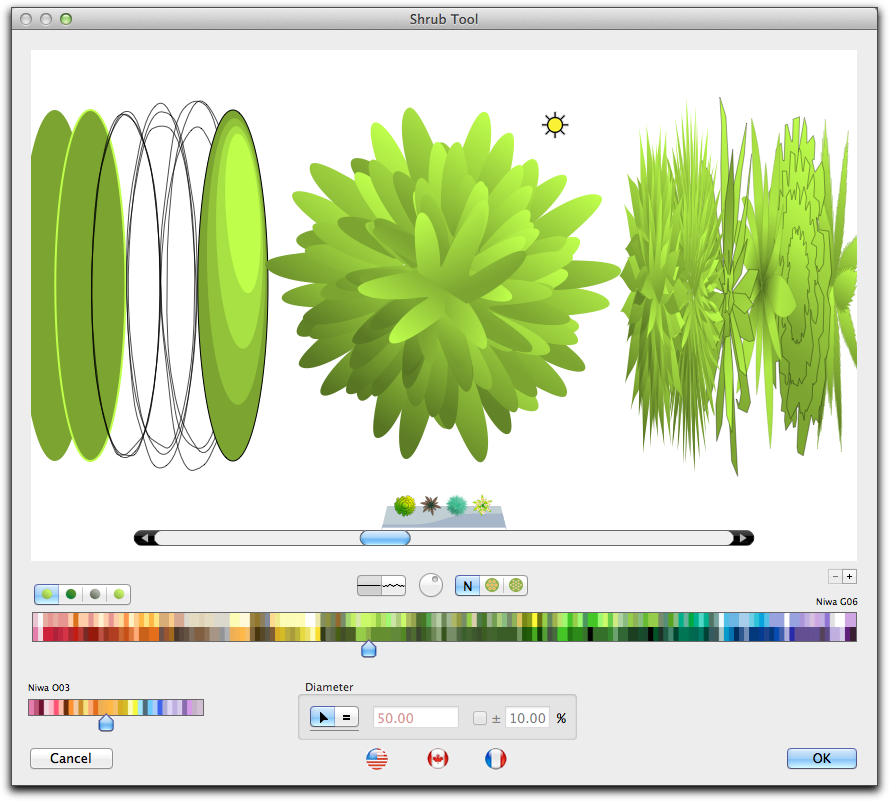Image resolution: width=889 pixels, height=801 pixels.
Task: Click the diameter 50.00 input field
Action: pos(416,718)
